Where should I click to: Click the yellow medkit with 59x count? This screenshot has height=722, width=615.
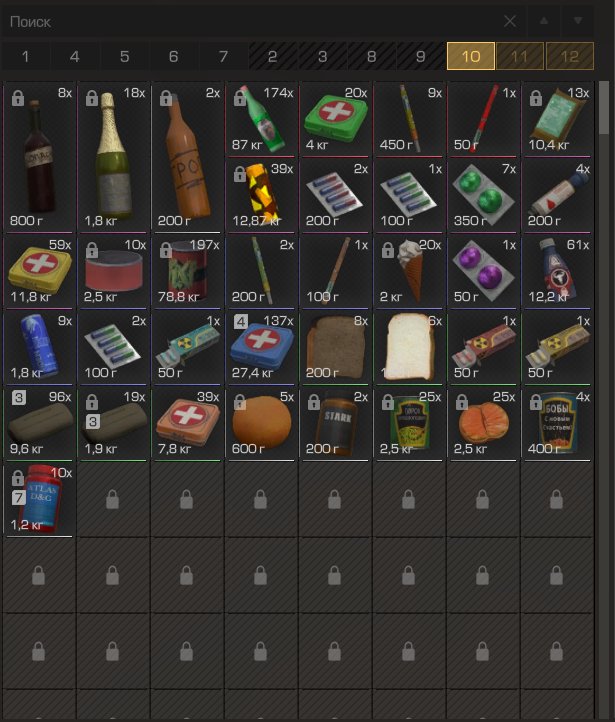[x=40, y=271]
